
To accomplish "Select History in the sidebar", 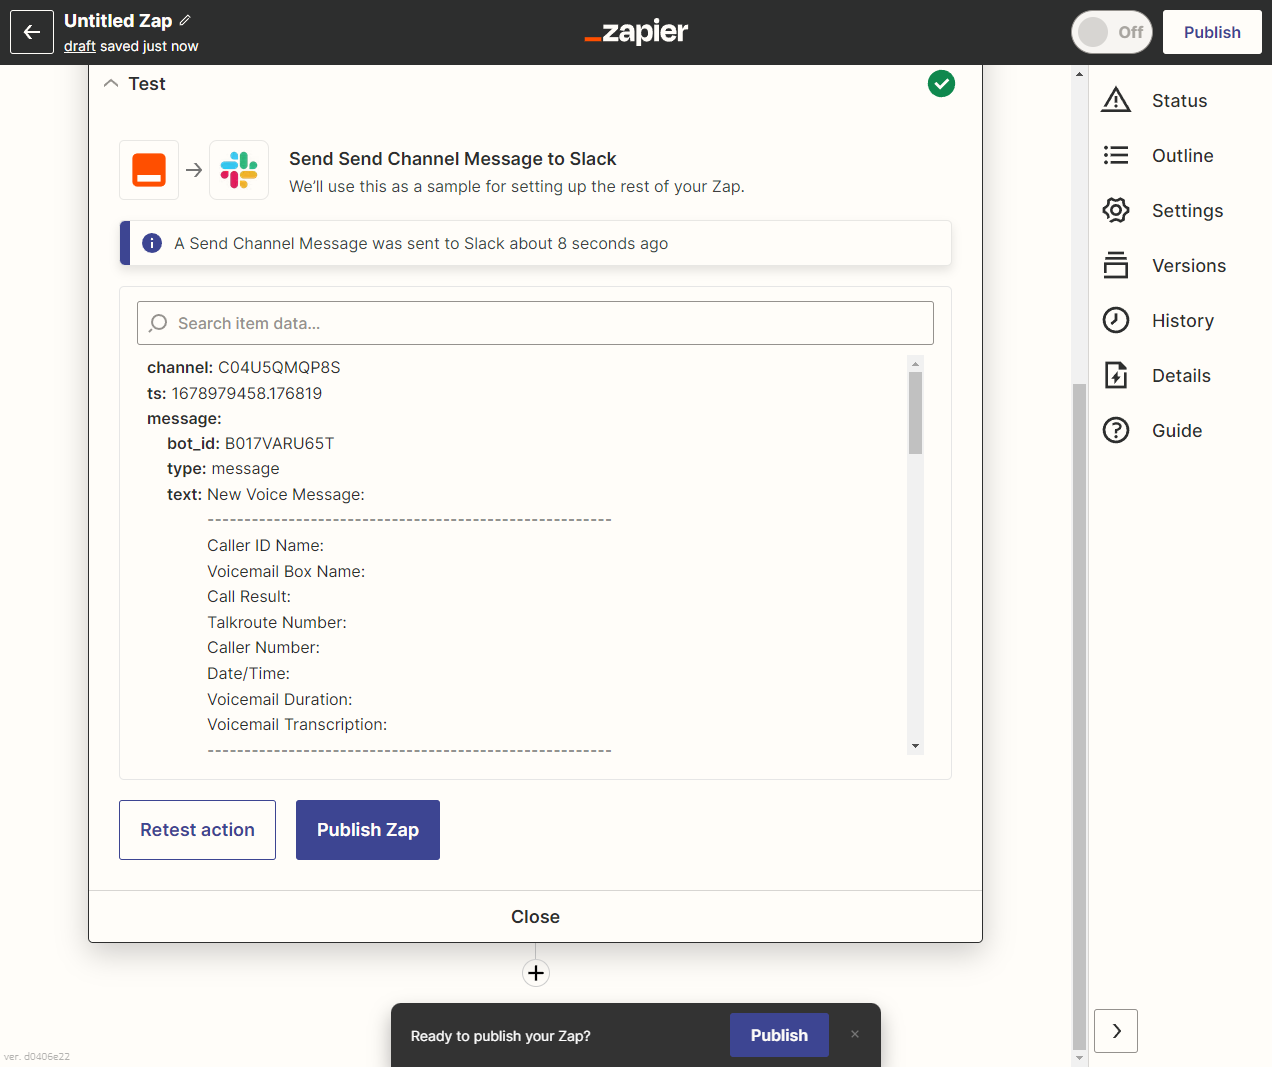I will (x=1183, y=320).
